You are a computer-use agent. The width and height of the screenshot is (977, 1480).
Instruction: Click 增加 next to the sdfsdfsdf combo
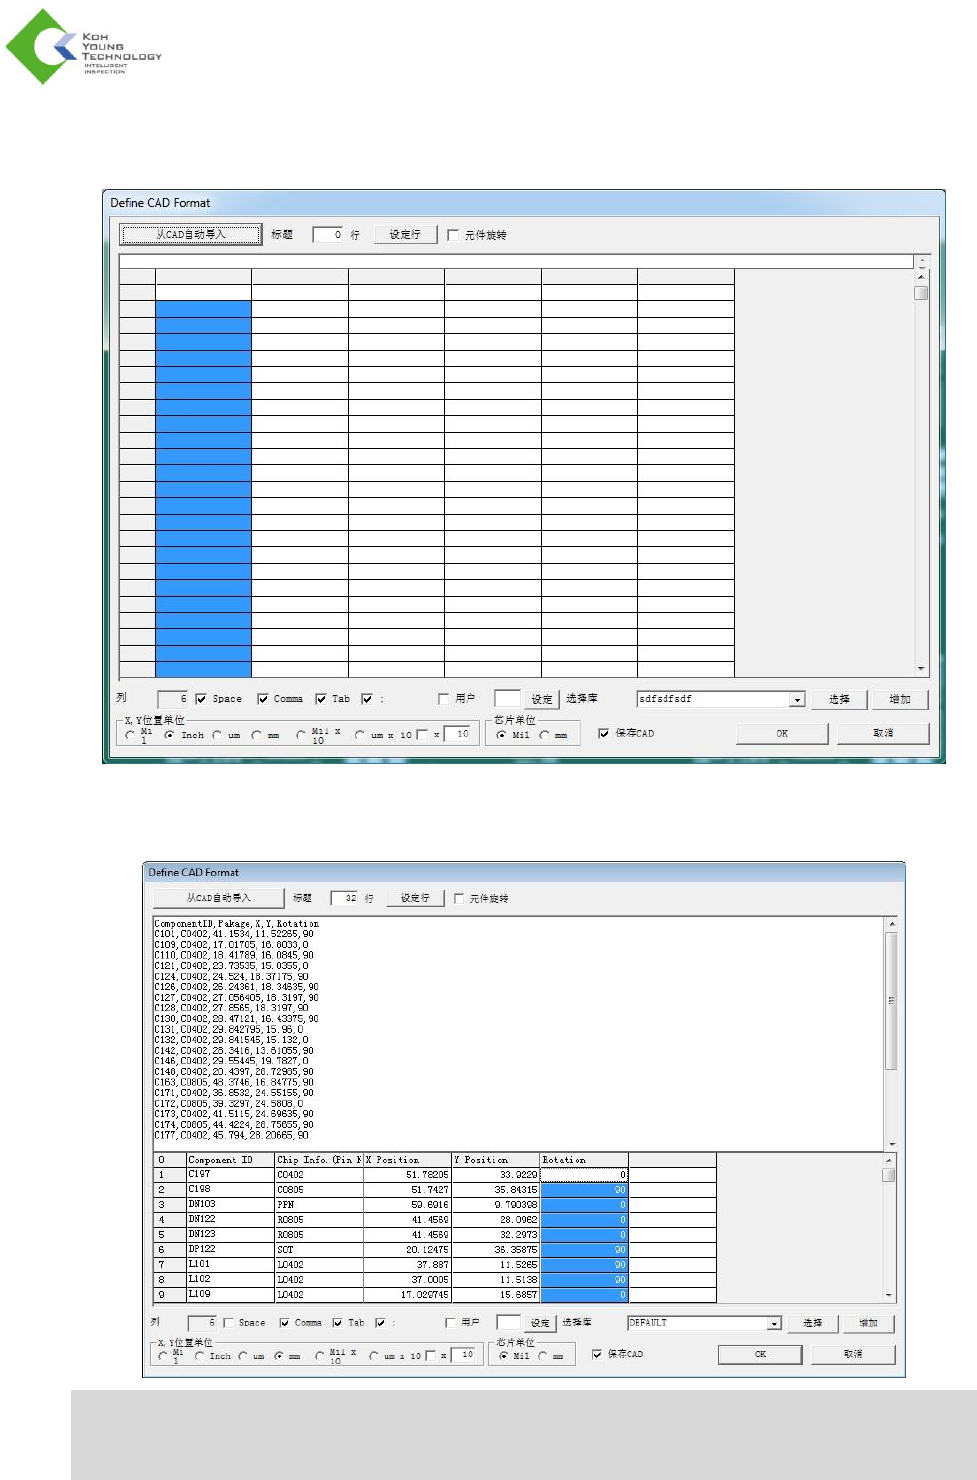[x=900, y=699]
